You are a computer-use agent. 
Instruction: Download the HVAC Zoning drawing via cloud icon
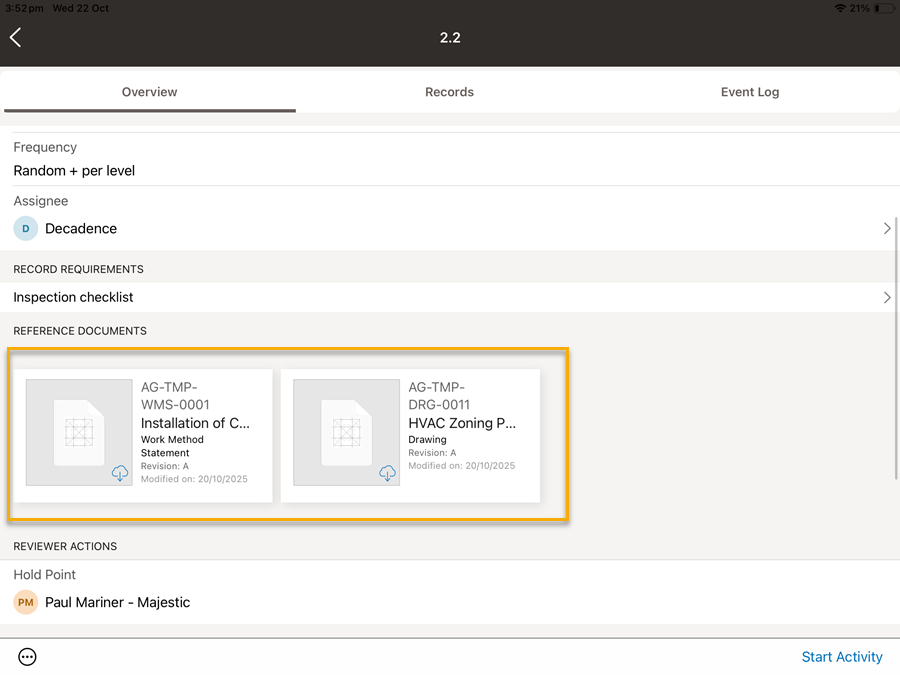[x=387, y=473]
